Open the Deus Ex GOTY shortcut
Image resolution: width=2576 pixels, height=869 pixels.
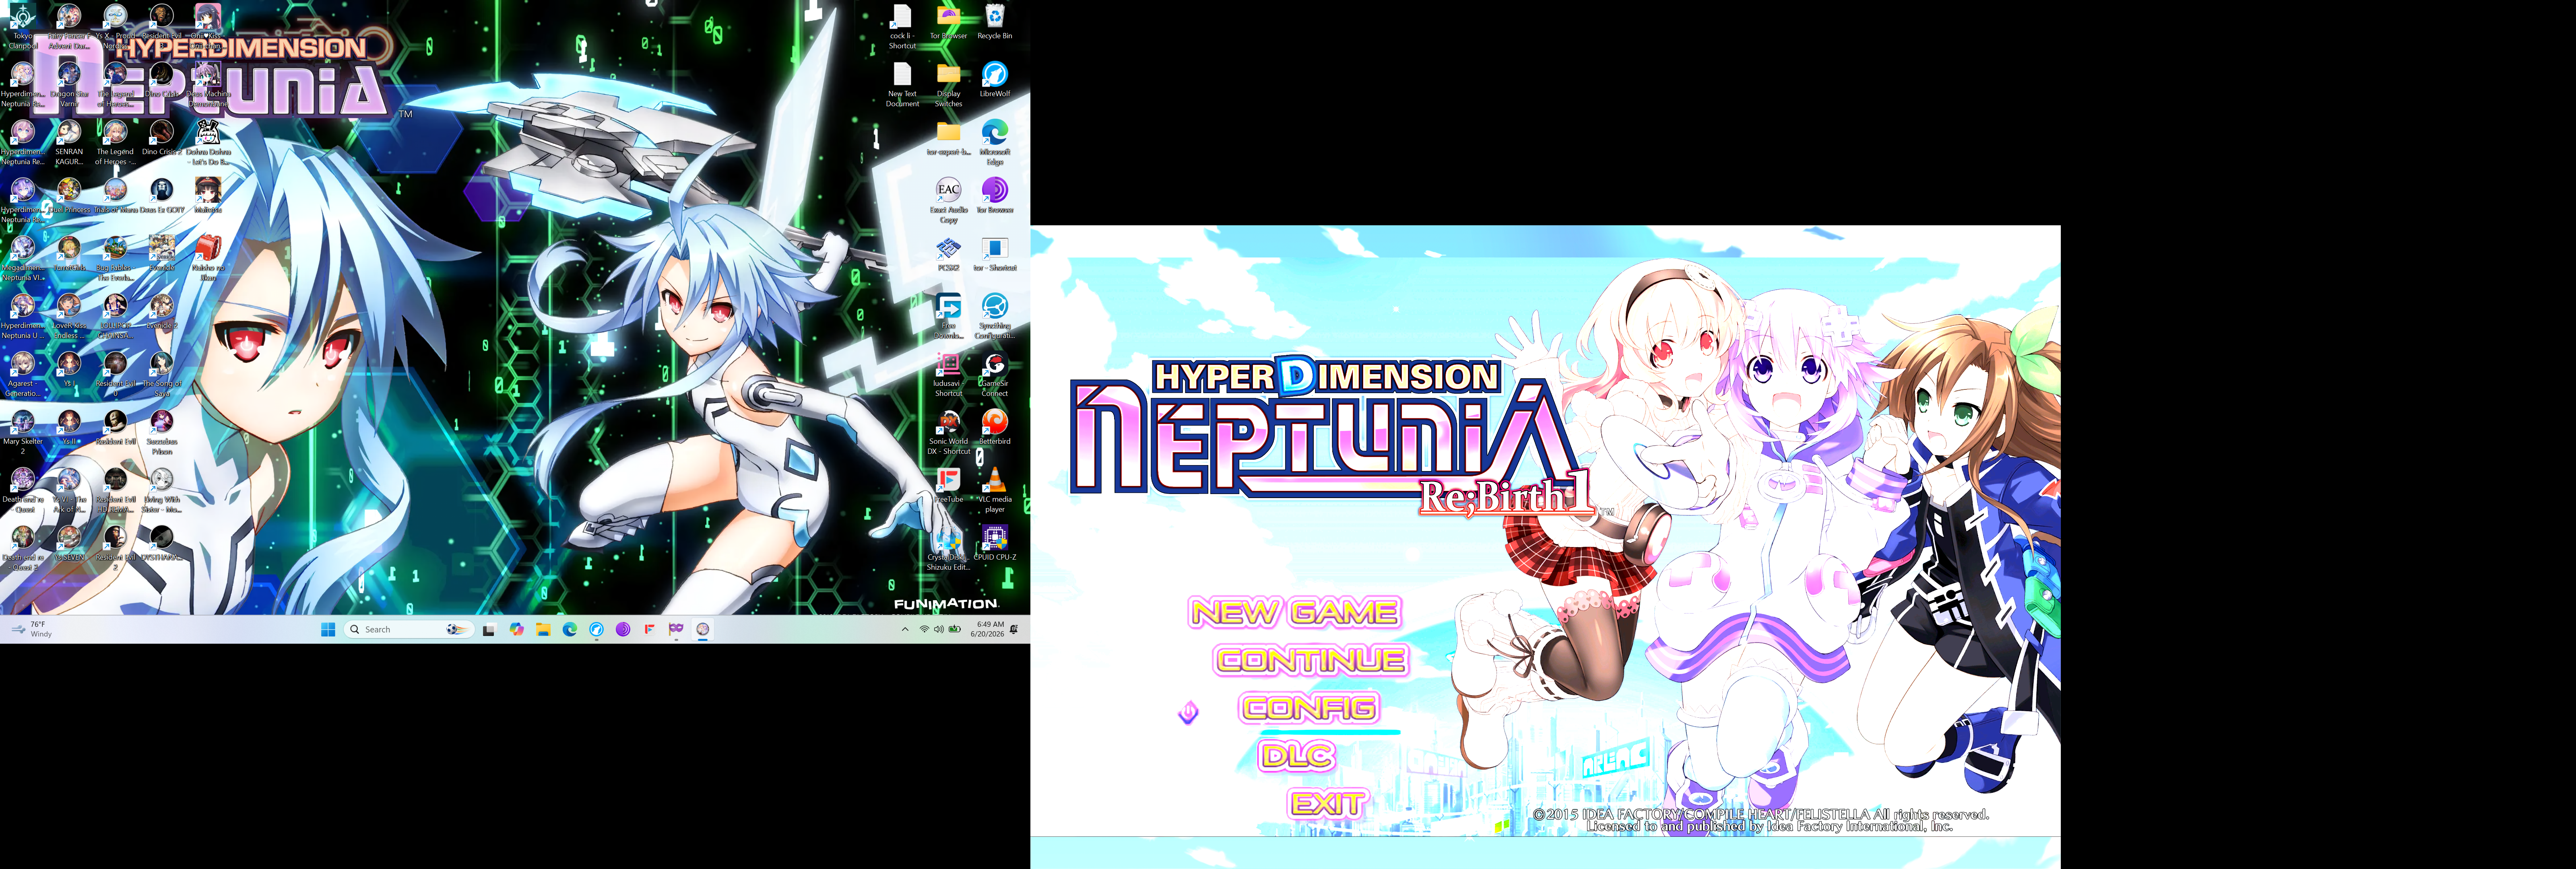[x=161, y=196]
